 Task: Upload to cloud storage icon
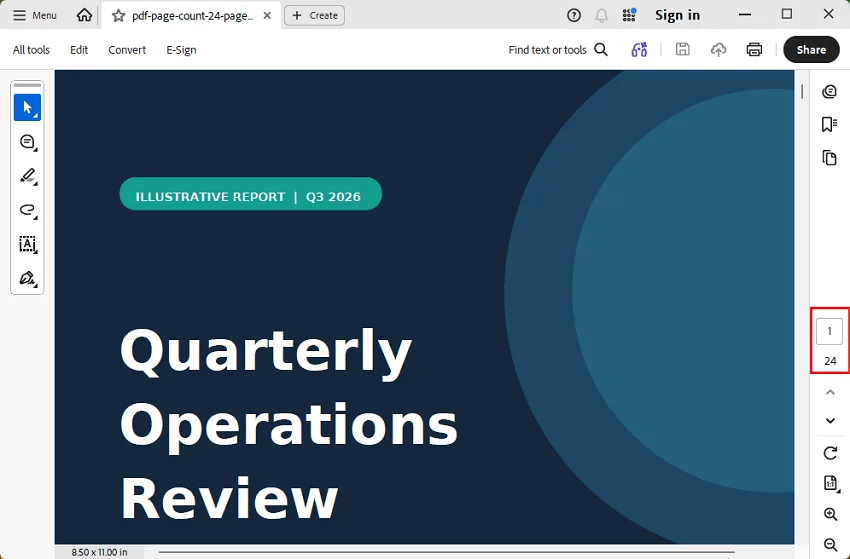click(x=718, y=50)
